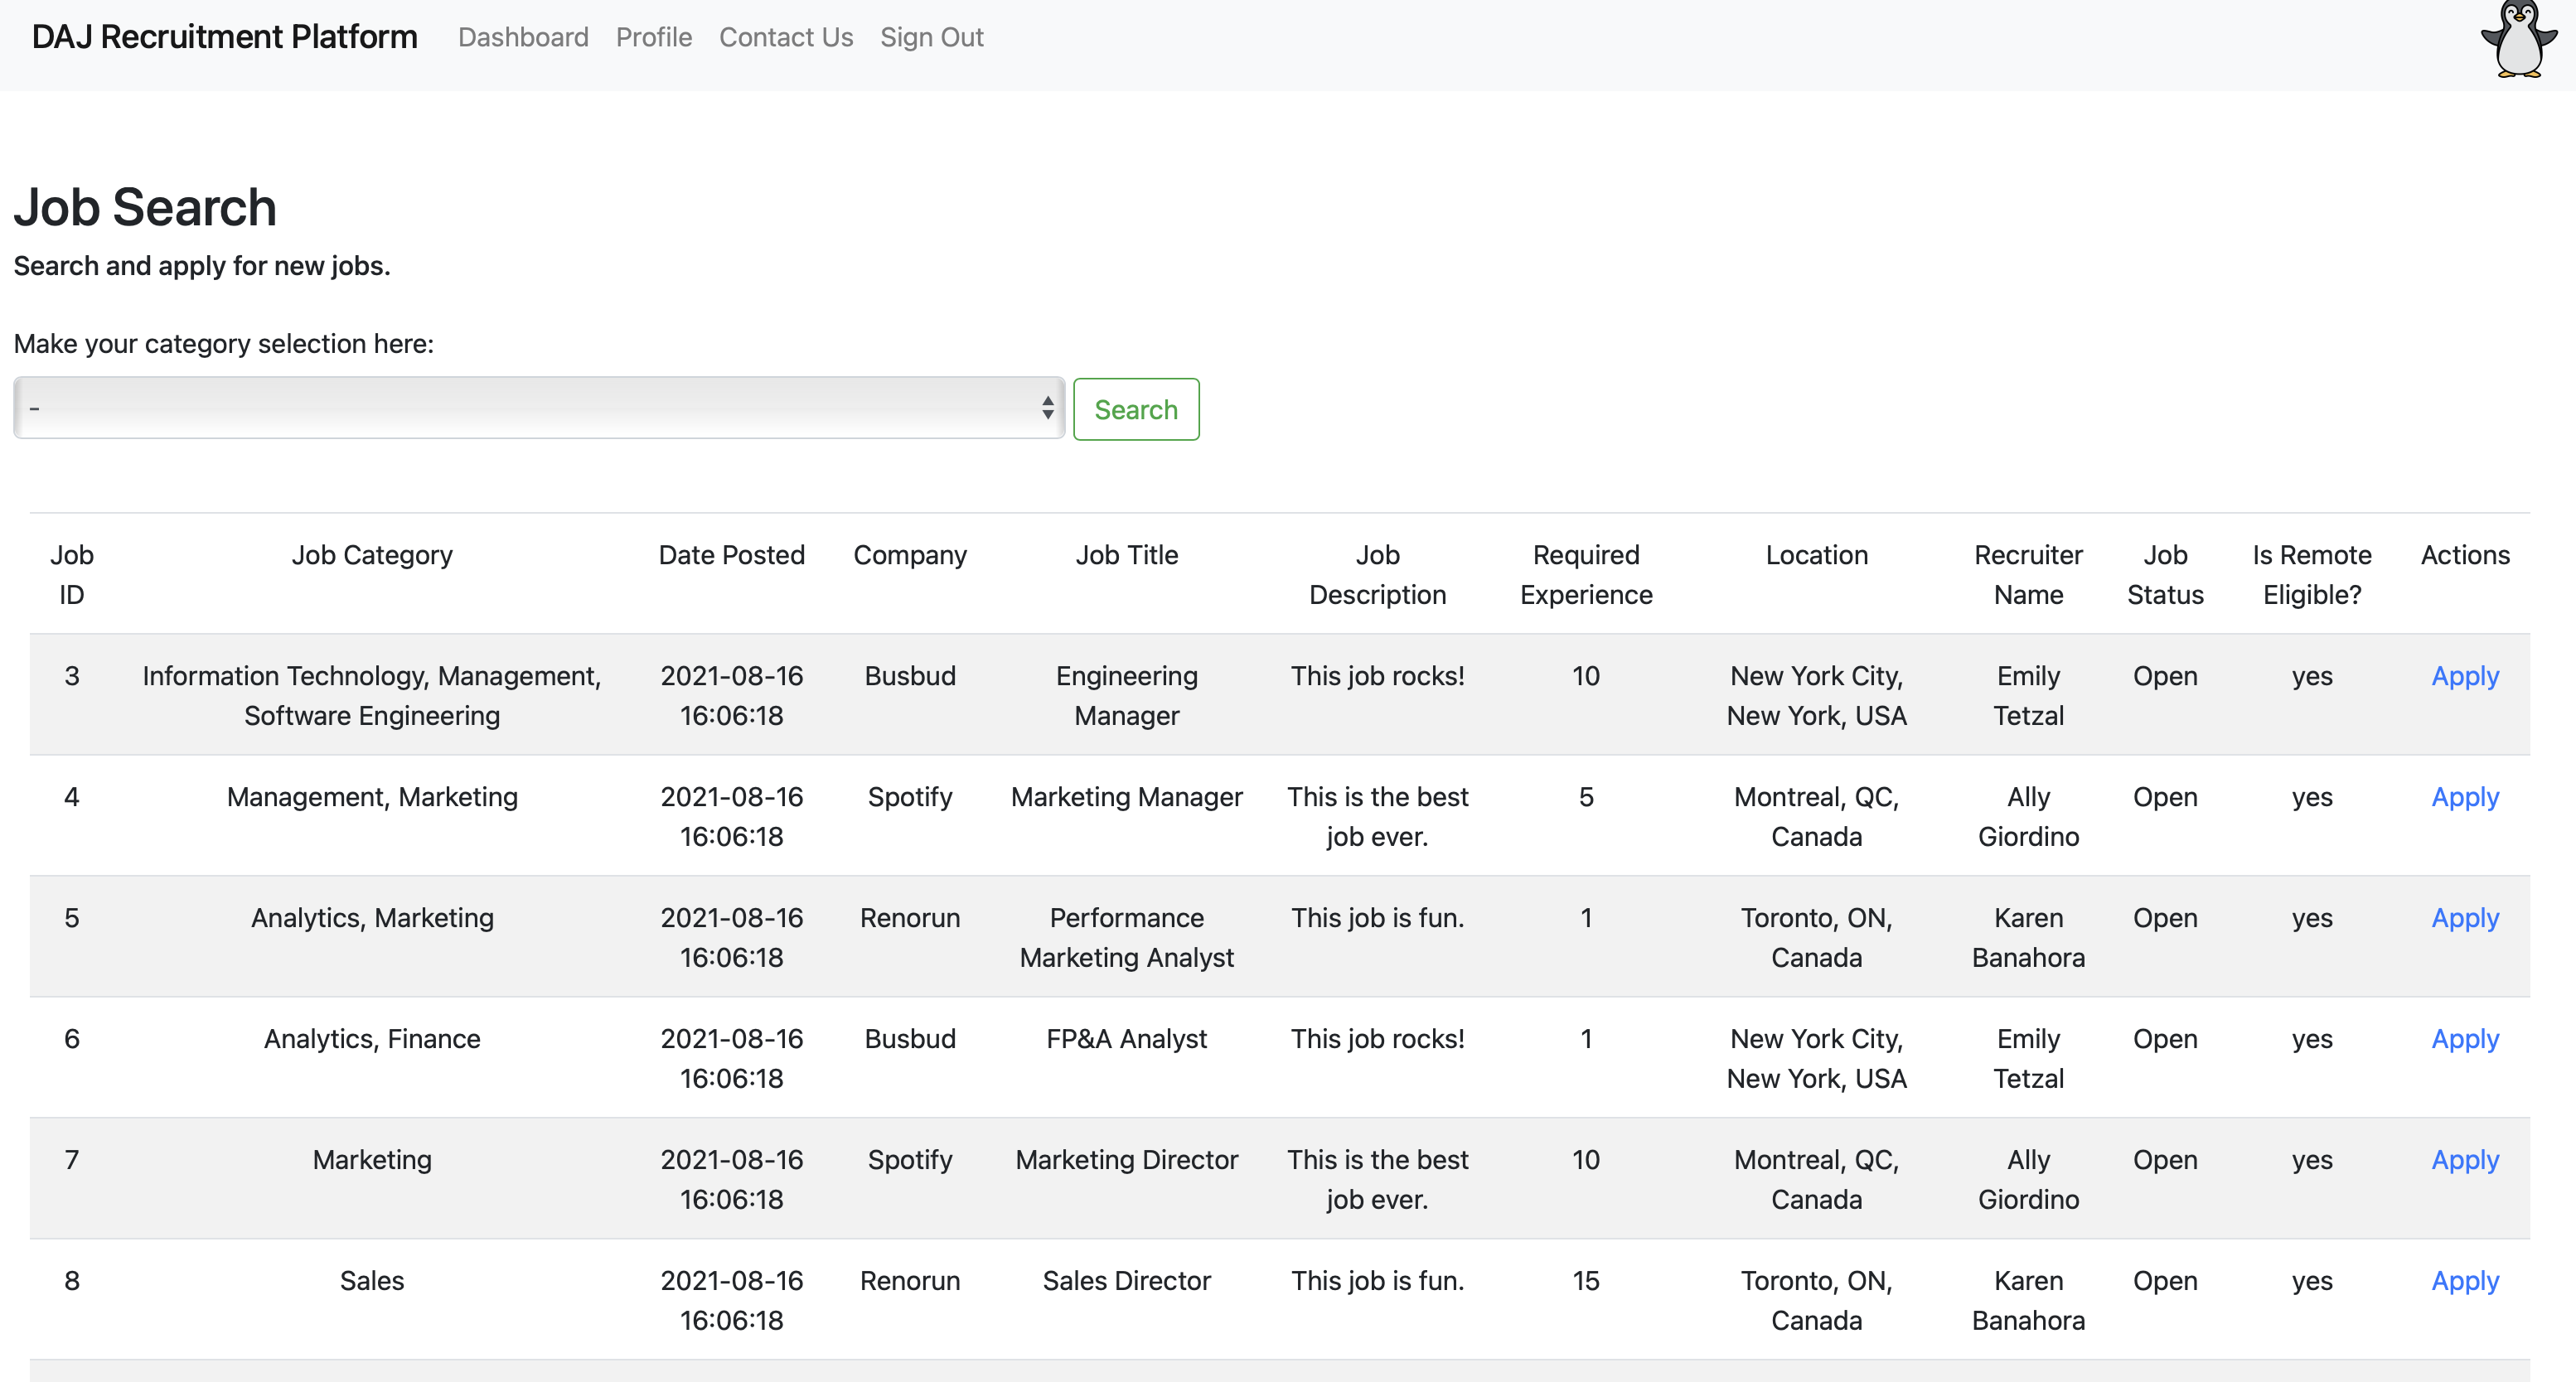This screenshot has width=2576, height=1382.
Task: Click the Search button
Action: (x=1136, y=408)
